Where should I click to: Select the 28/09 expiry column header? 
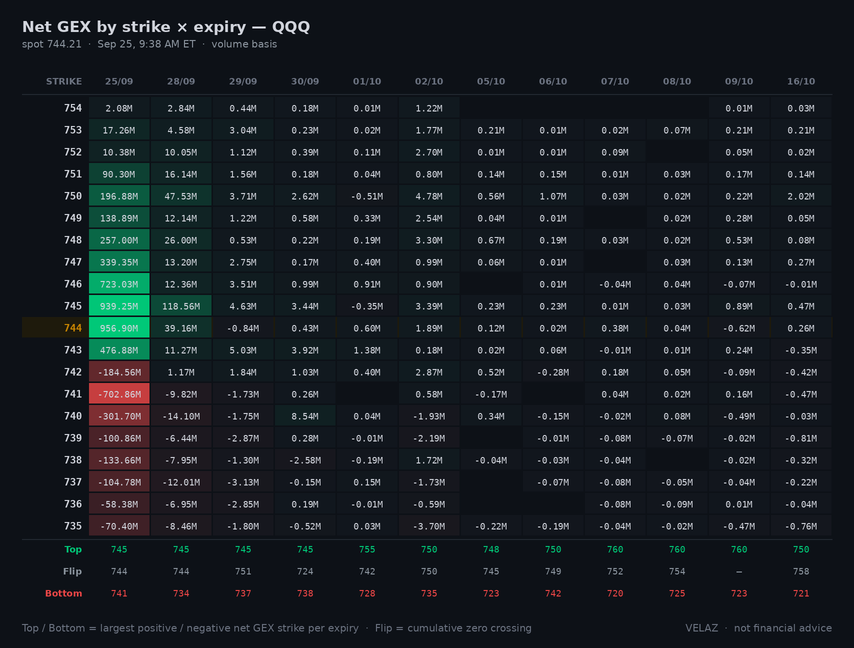click(181, 81)
